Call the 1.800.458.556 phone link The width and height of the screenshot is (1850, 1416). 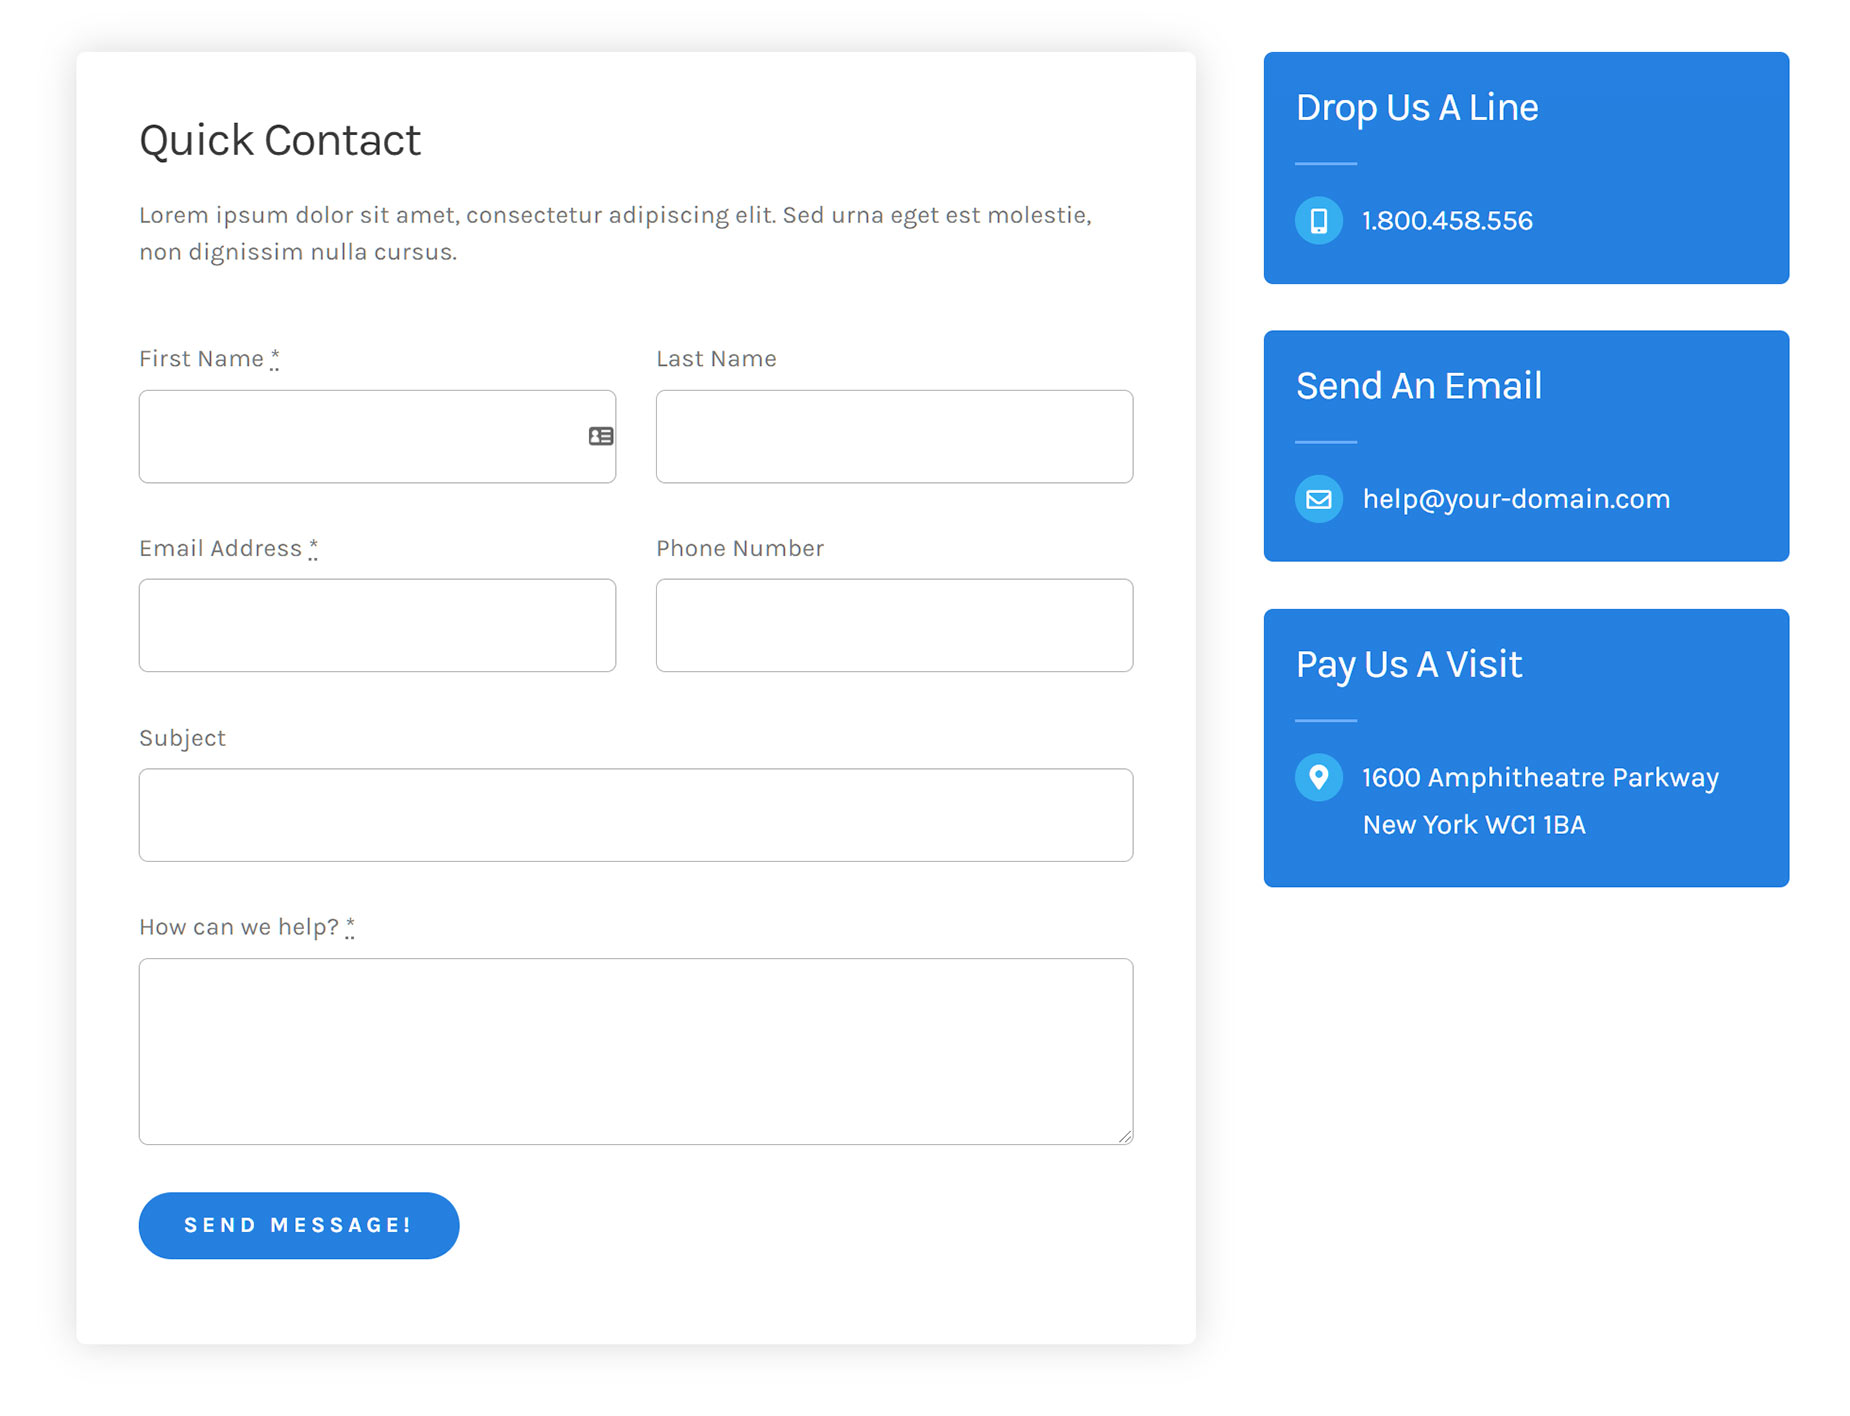[1447, 221]
